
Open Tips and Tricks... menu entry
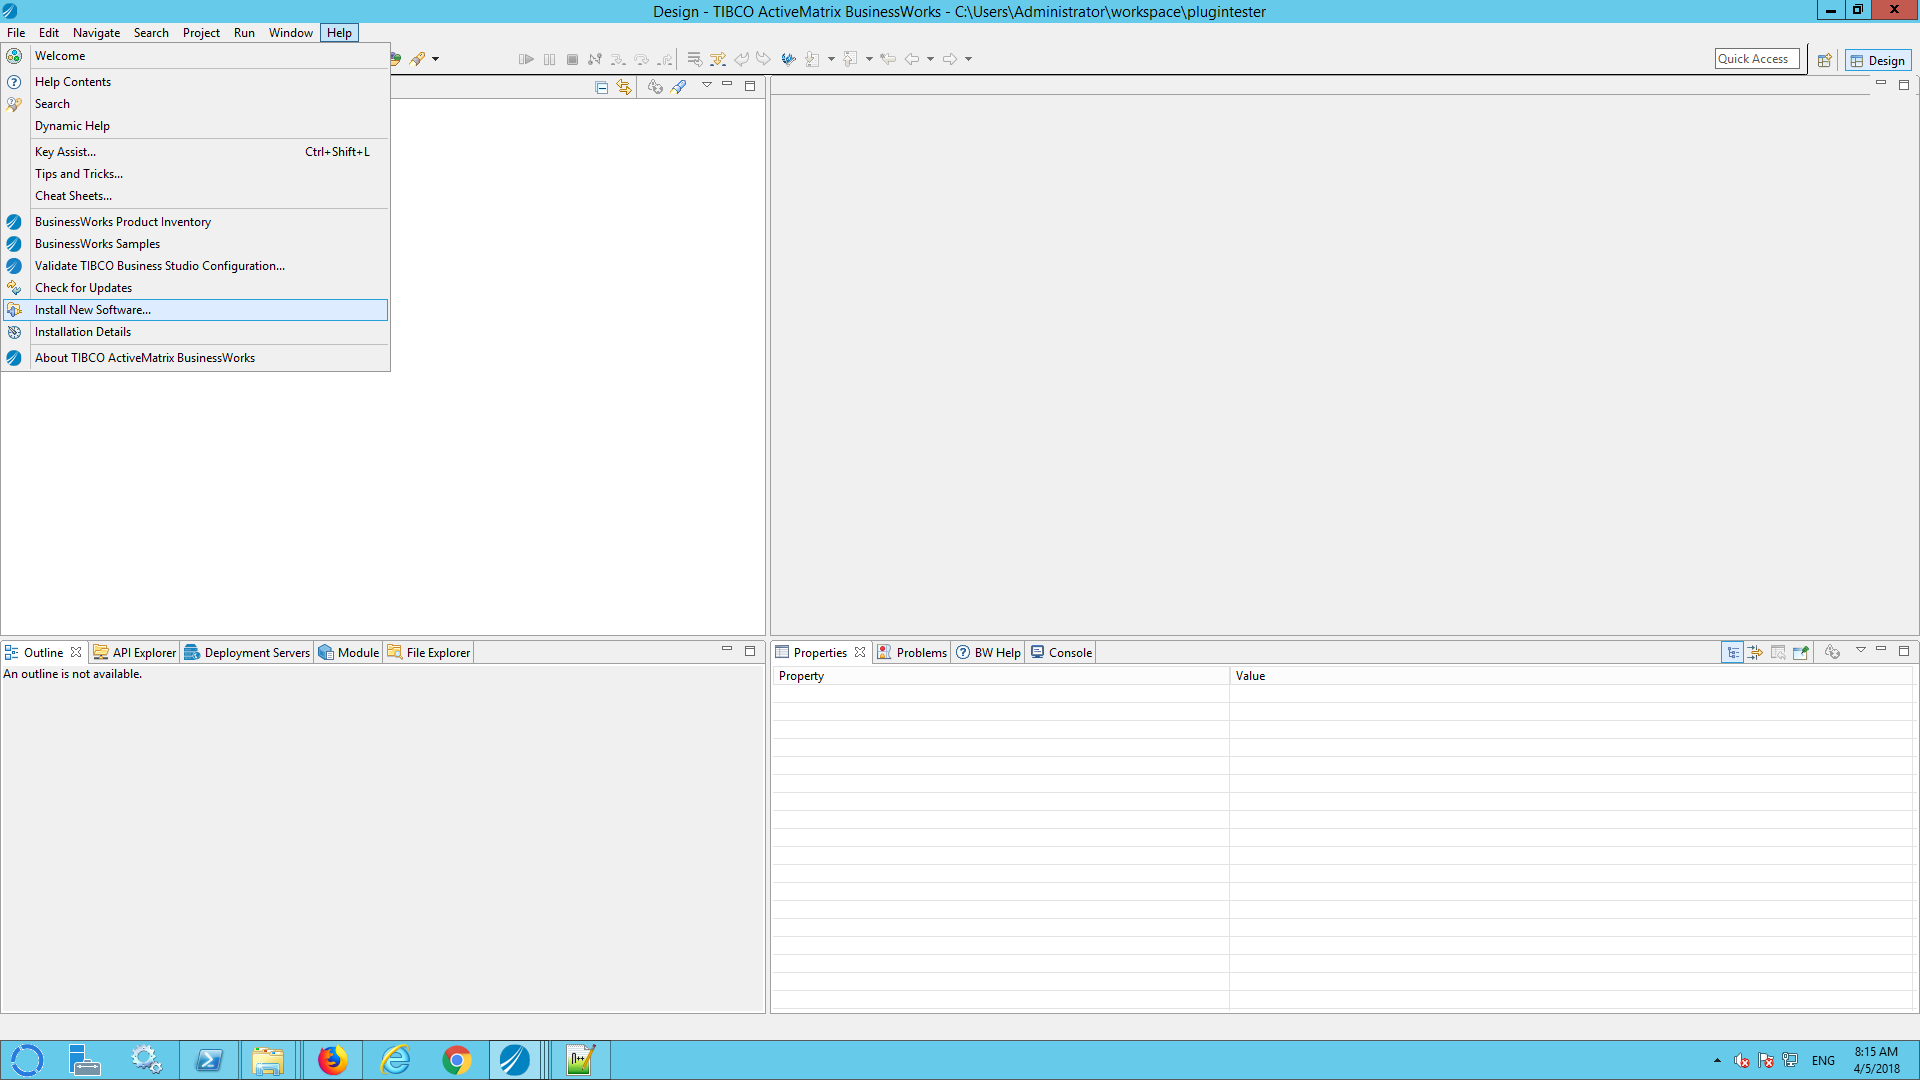pos(196,174)
